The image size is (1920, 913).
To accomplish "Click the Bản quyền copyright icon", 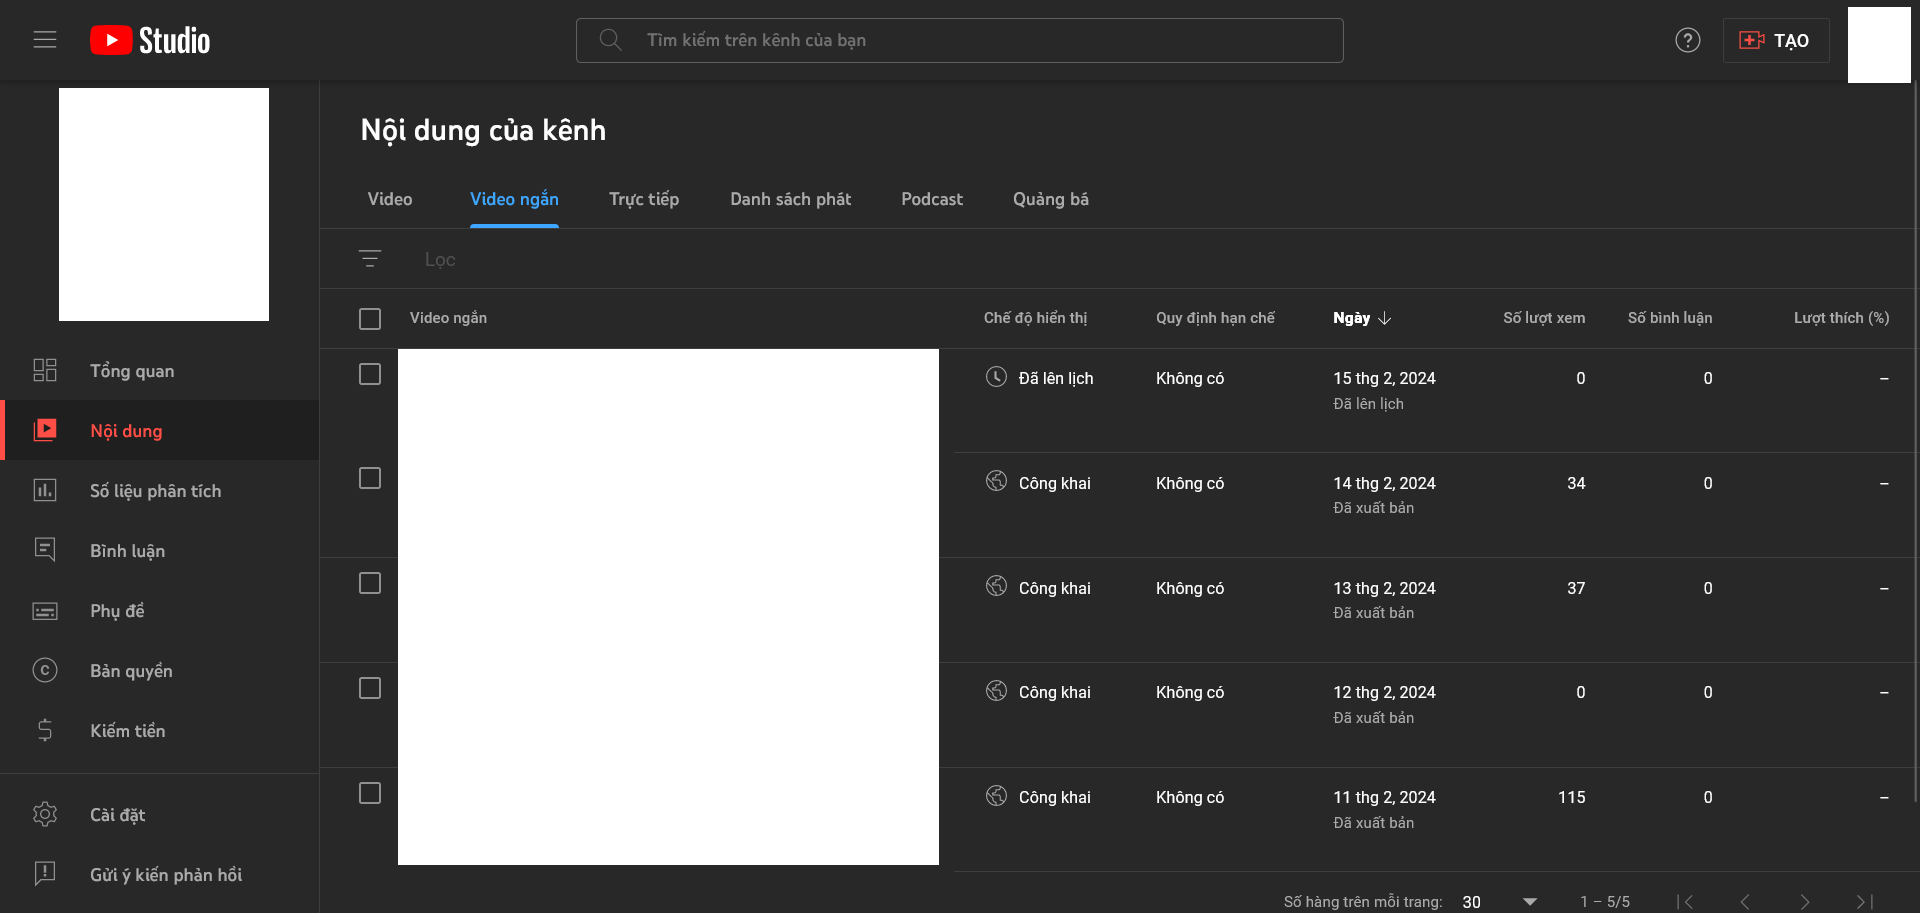I will point(45,670).
